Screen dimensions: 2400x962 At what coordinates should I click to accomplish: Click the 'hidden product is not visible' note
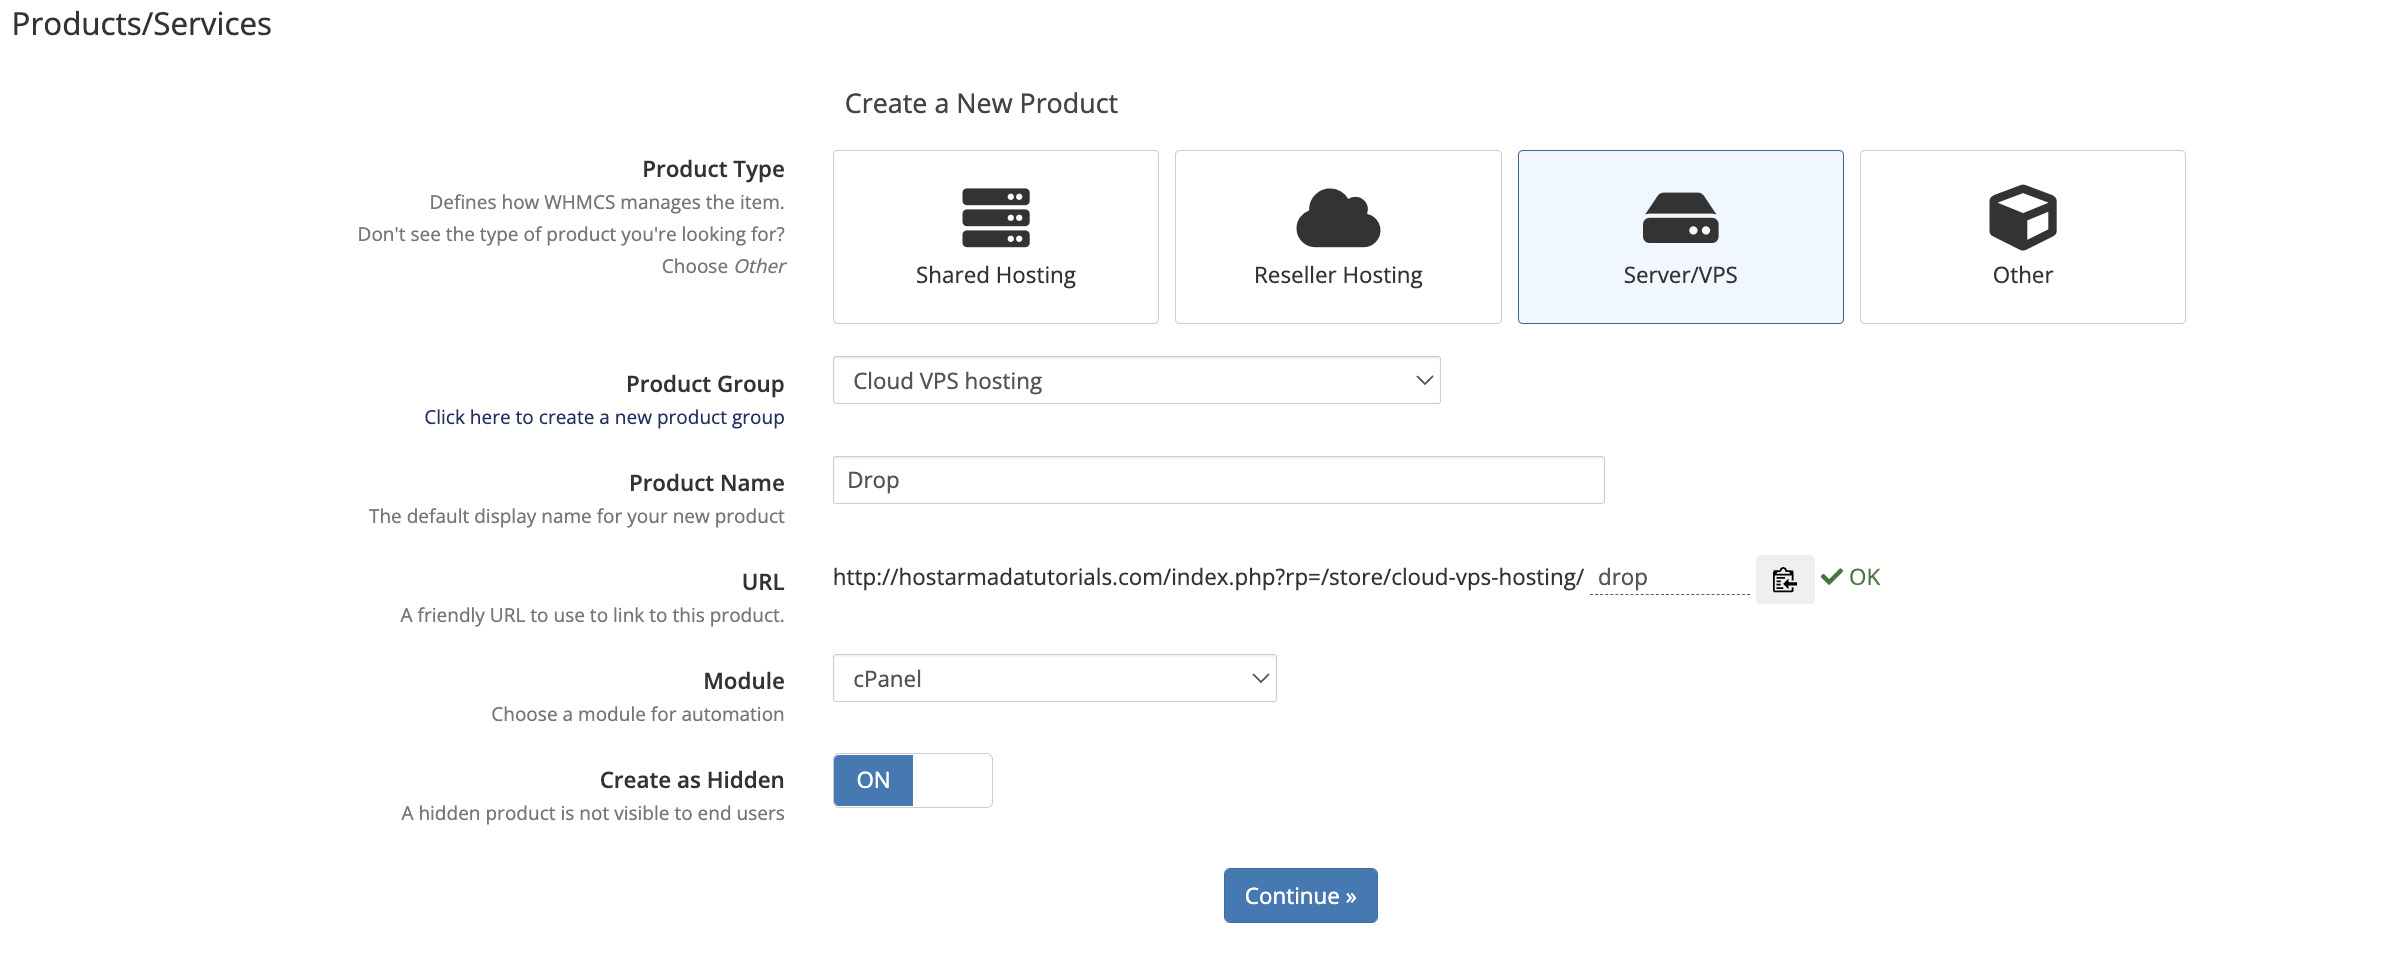pyautogui.click(x=593, y=813)
